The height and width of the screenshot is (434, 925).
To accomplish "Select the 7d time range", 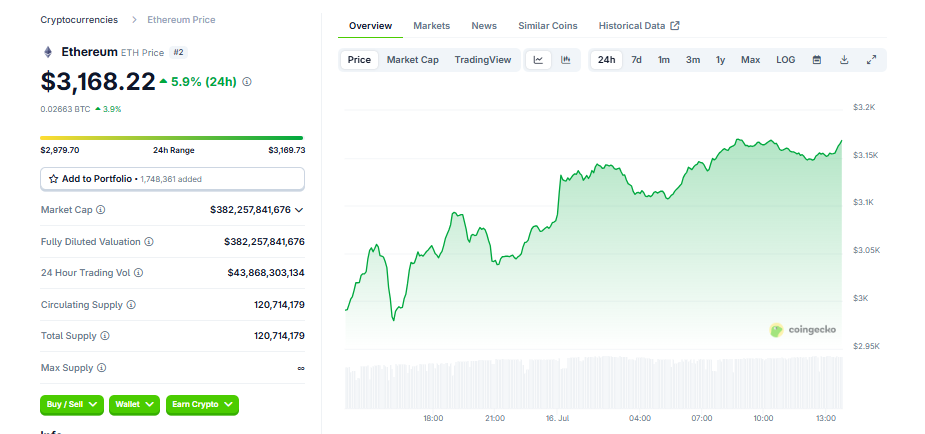I will [x=636, y=60].
